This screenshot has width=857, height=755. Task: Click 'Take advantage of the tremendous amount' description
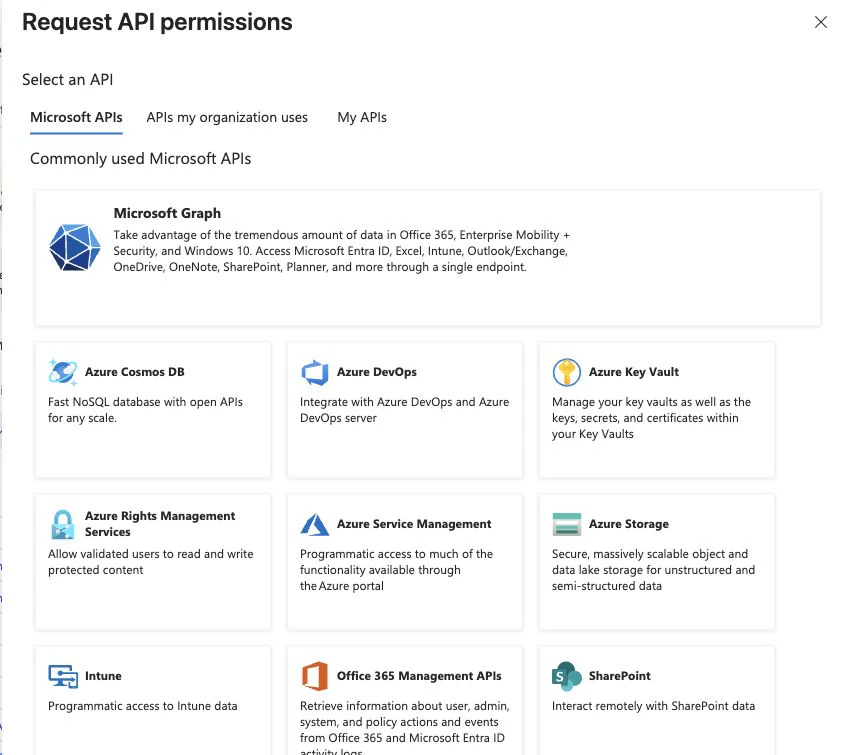pos(342,251)
